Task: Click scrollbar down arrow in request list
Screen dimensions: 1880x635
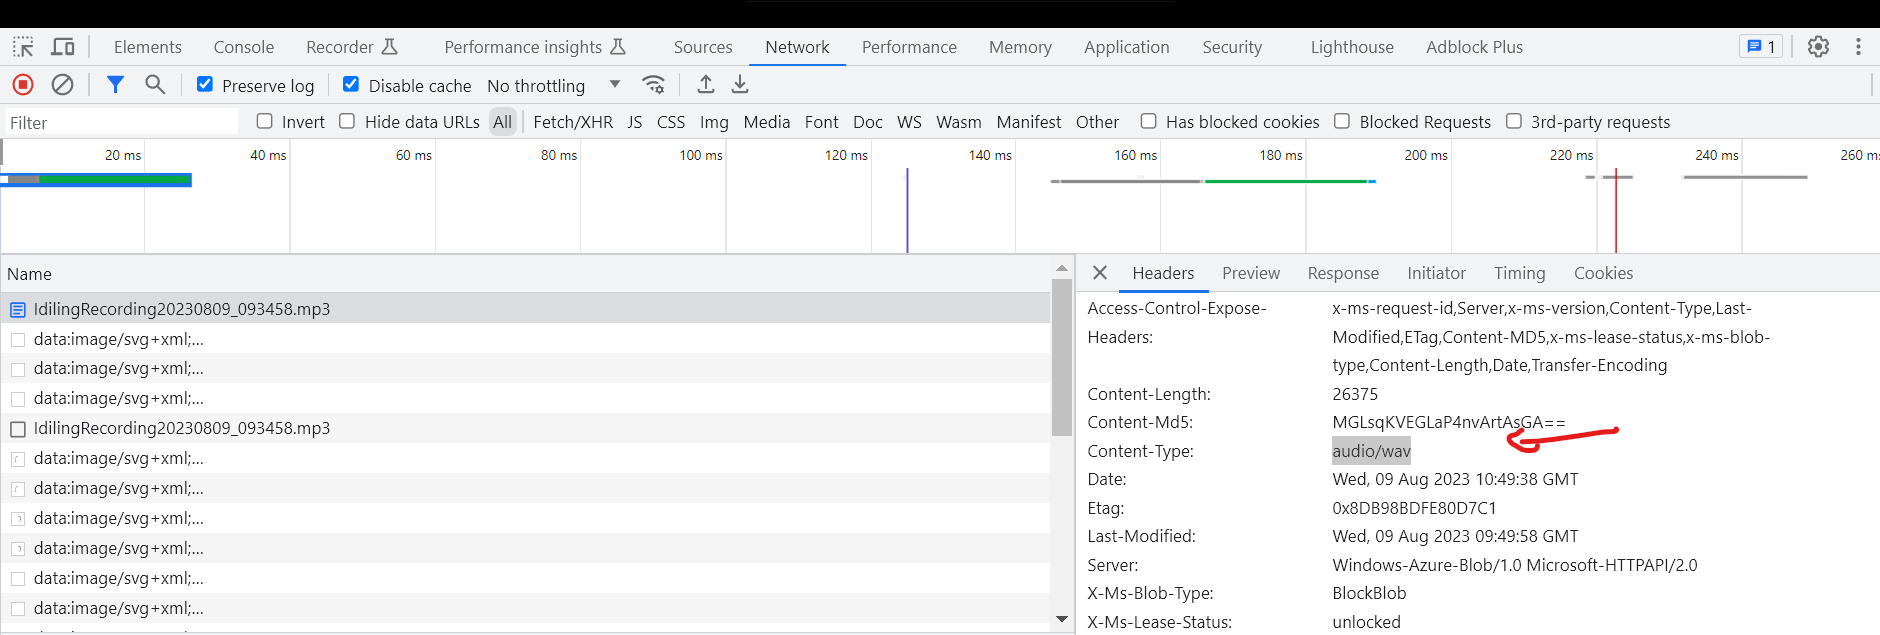Action: coord(1062,619)
